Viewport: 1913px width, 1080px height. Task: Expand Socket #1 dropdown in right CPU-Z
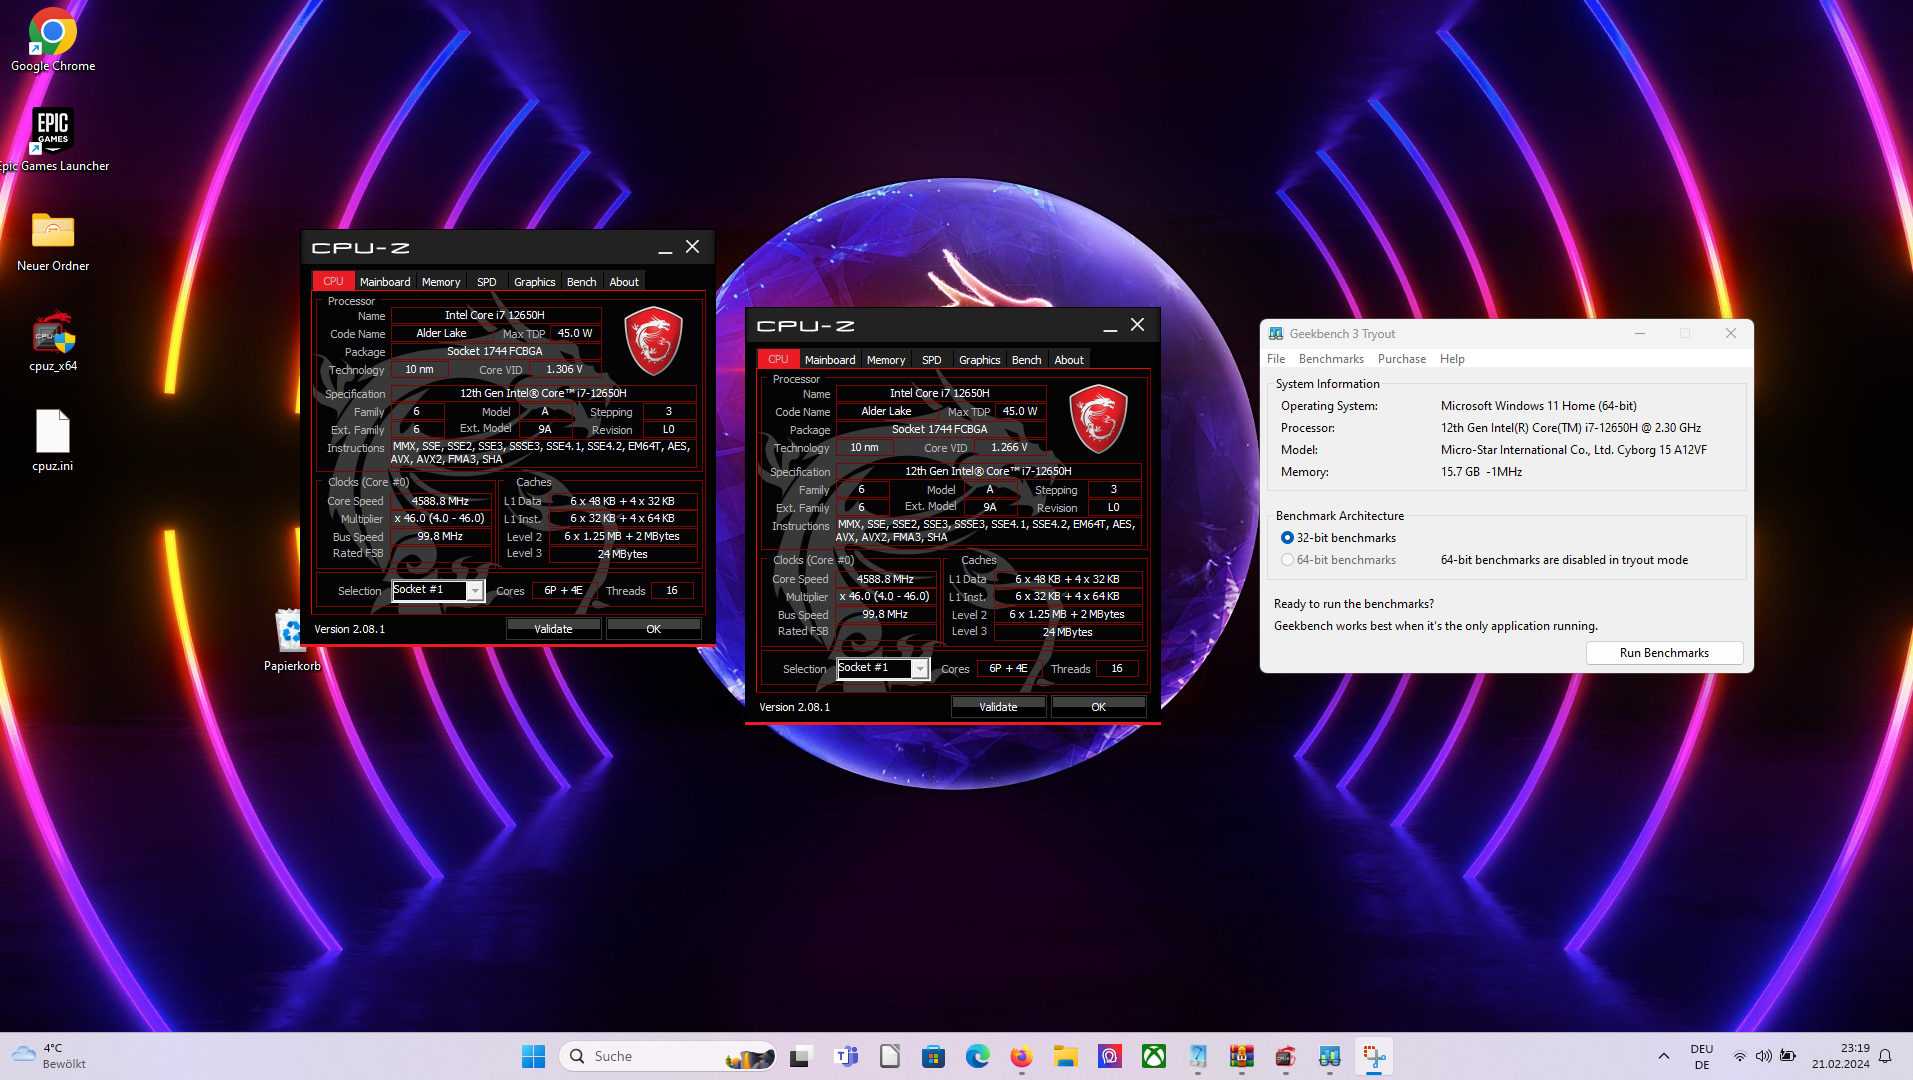[920, 669]
